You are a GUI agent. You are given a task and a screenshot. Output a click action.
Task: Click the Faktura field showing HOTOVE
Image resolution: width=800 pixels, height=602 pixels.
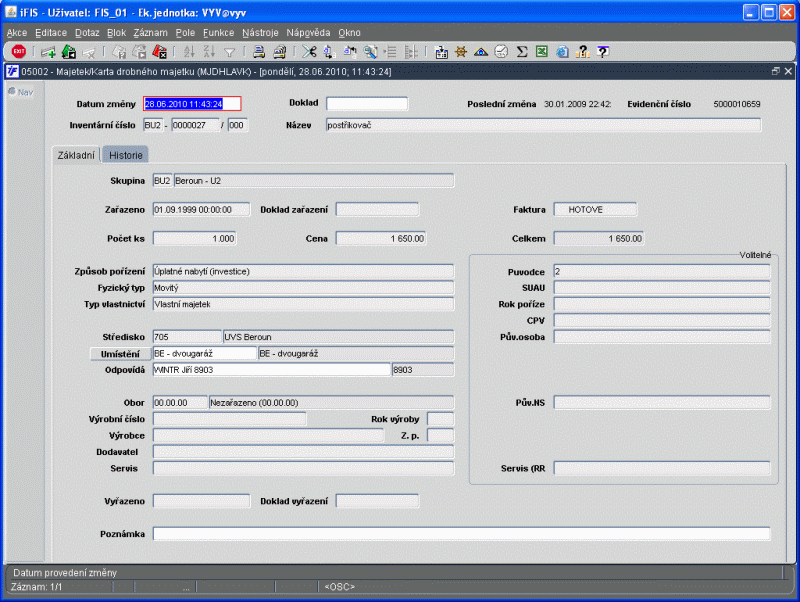(x=595, y=210)
